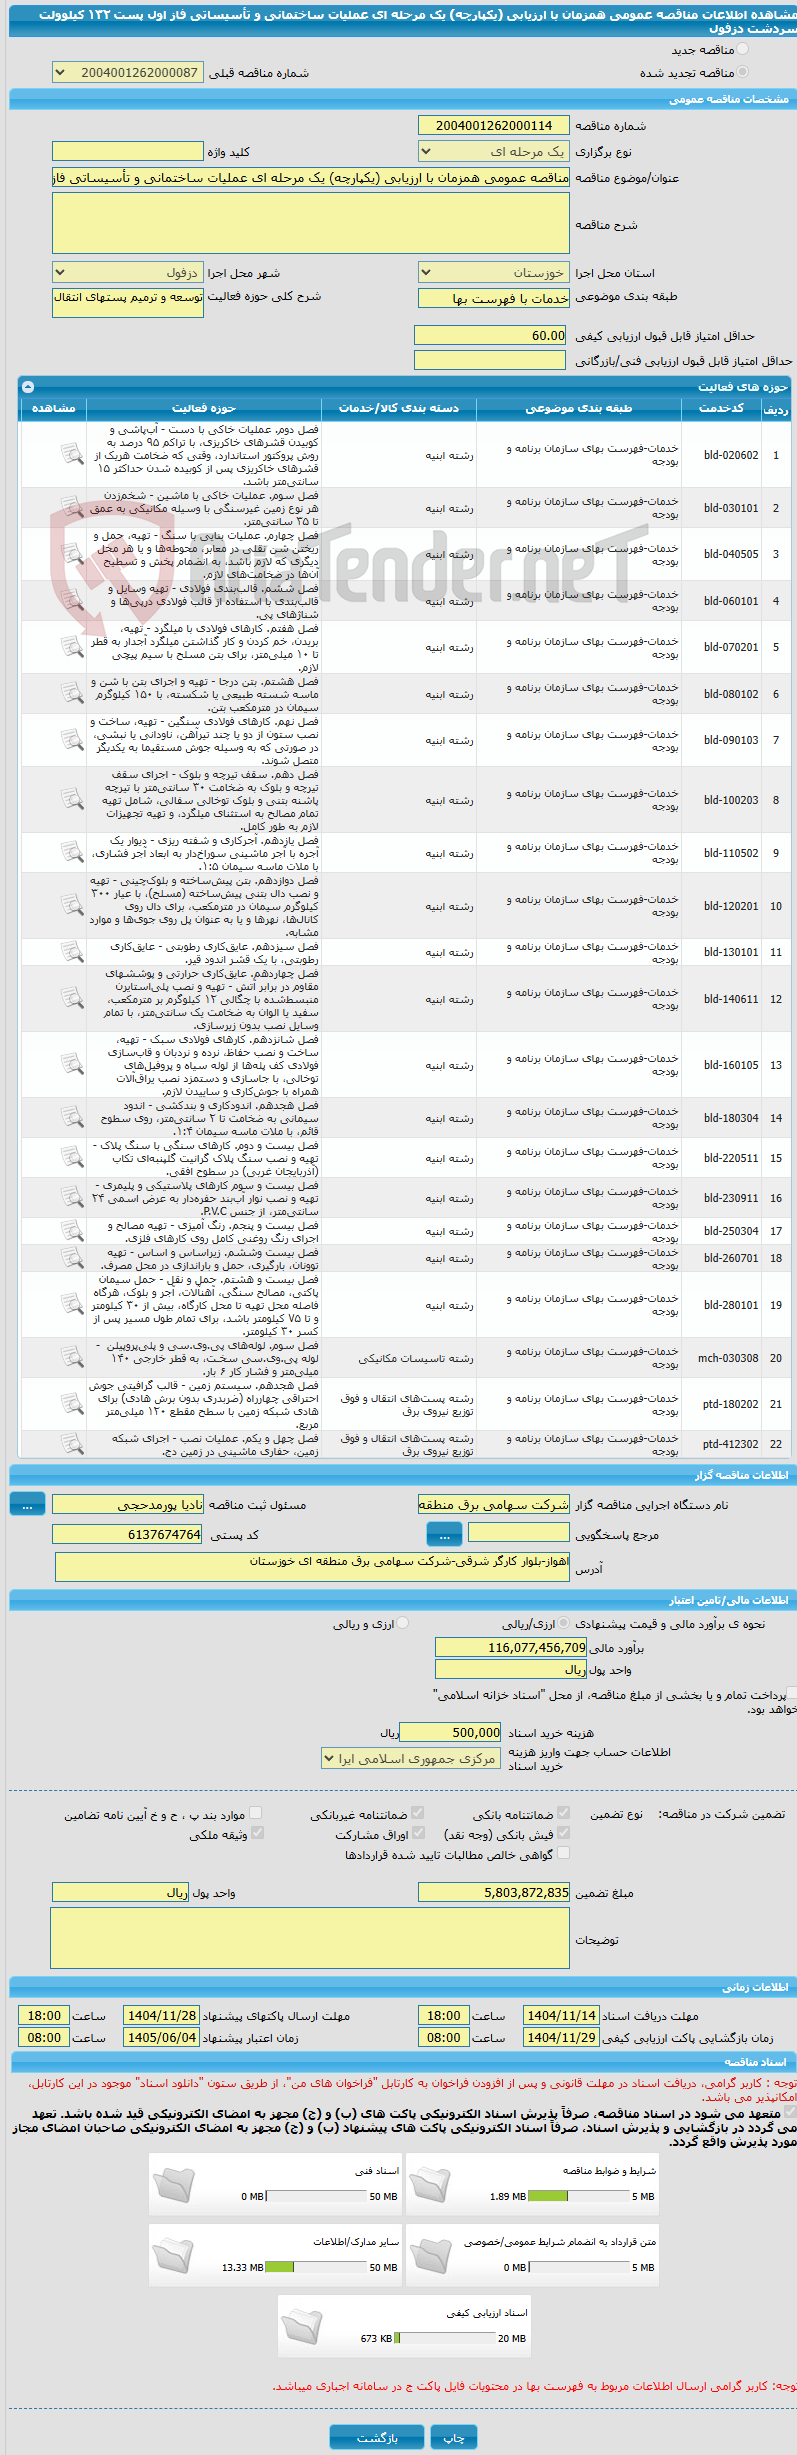
Task: Select the مناقصه جدید radio button
Action: click(x=742, y=49)
